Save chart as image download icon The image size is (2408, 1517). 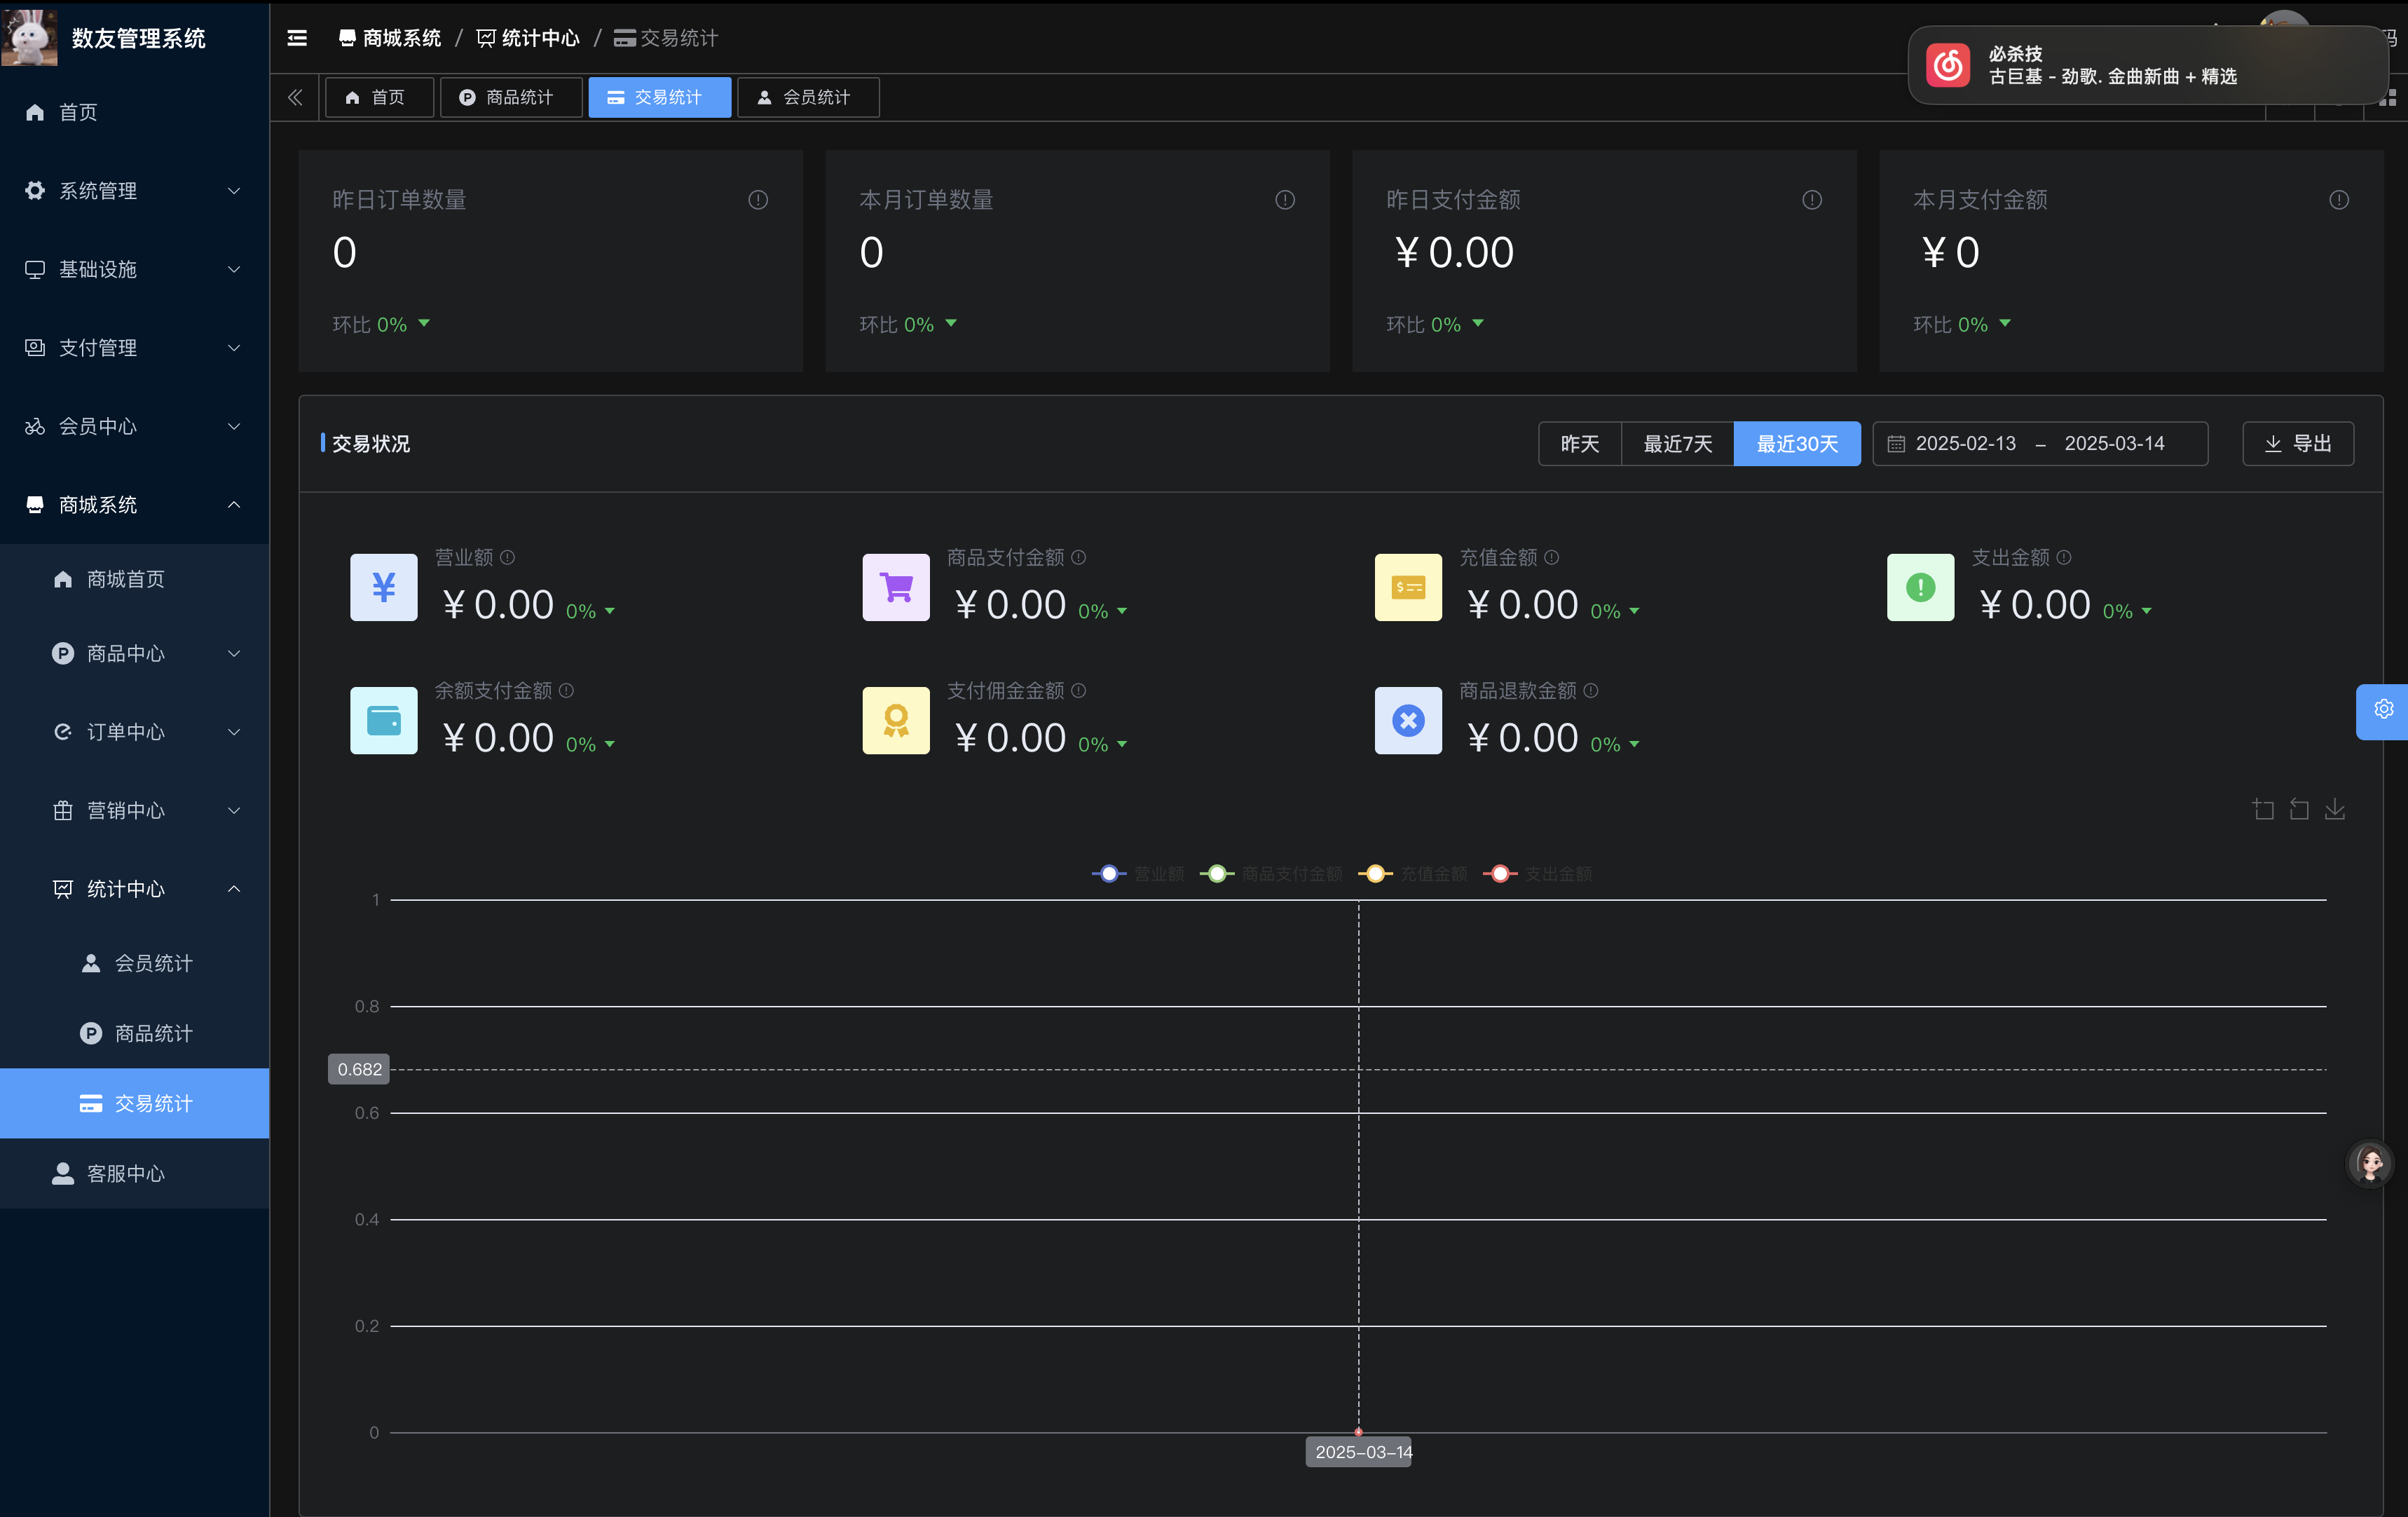tap(2335, 809)
